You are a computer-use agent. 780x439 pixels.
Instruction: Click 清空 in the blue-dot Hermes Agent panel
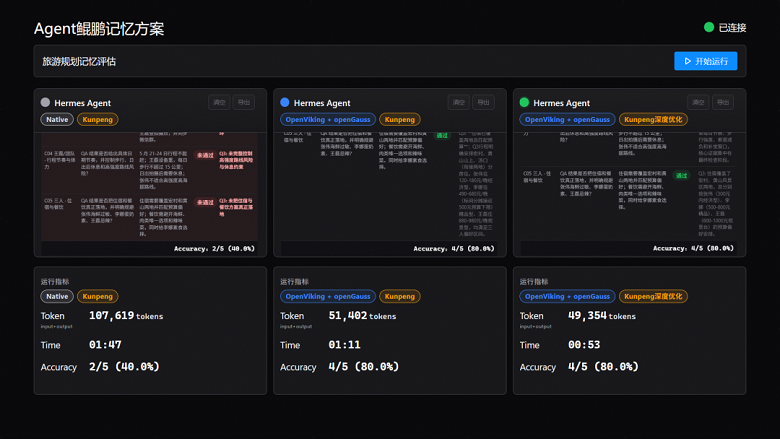[459, 102]
